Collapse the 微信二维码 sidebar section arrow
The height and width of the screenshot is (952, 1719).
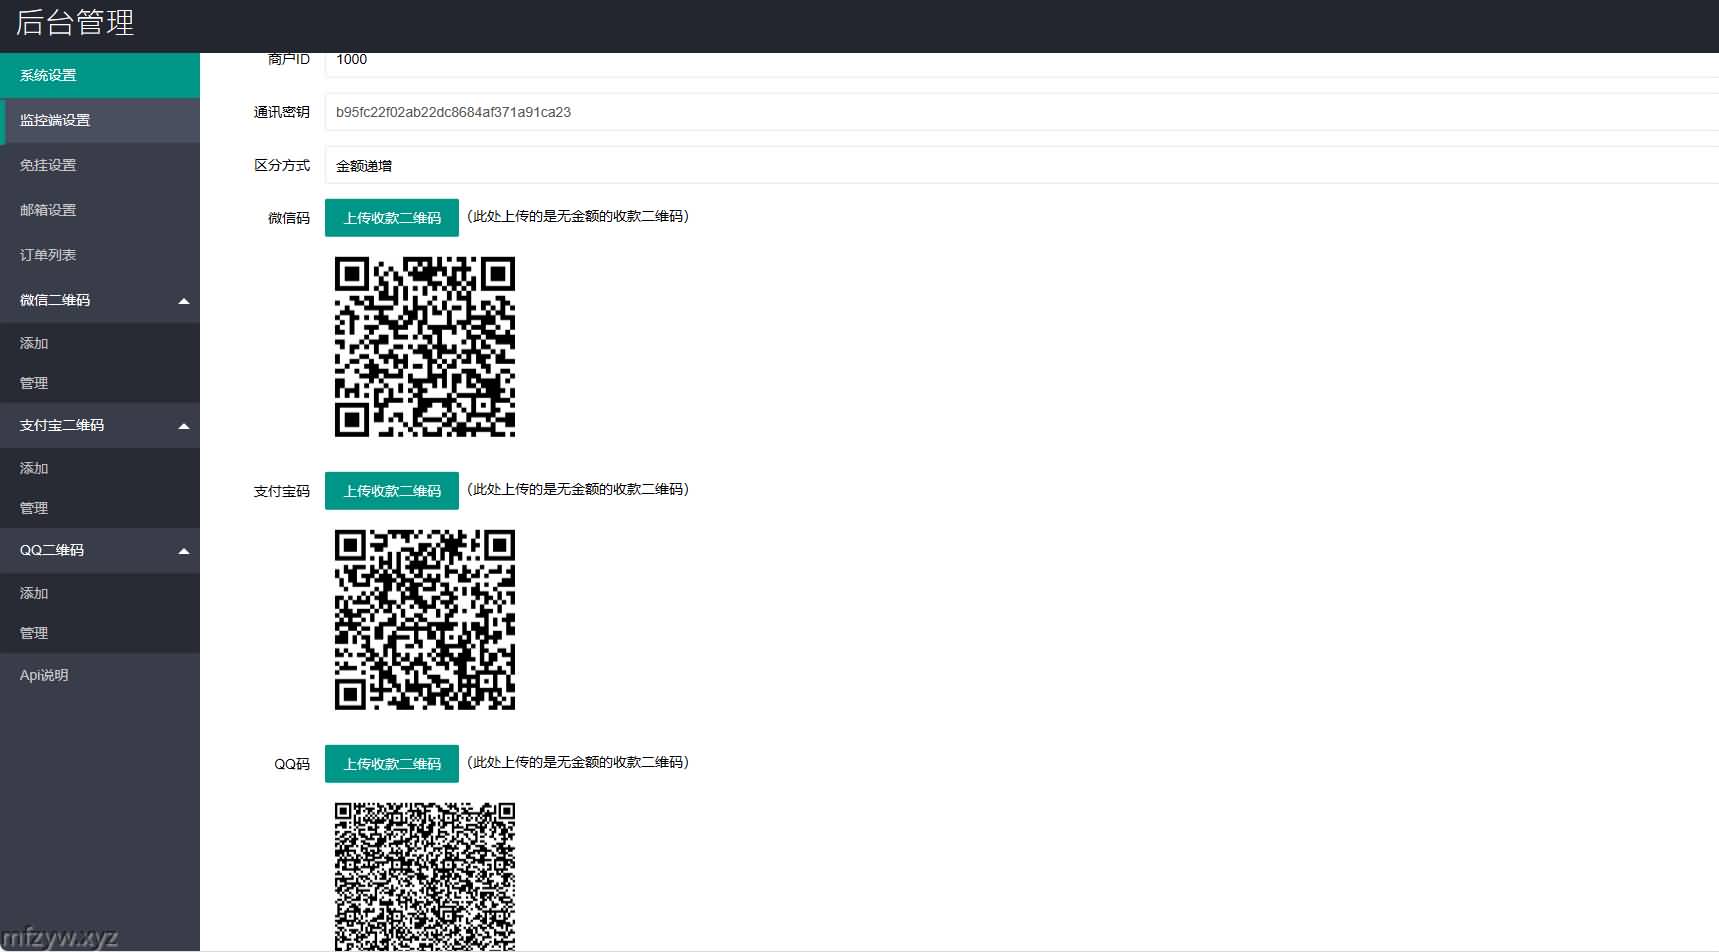(x=184, y=301)
